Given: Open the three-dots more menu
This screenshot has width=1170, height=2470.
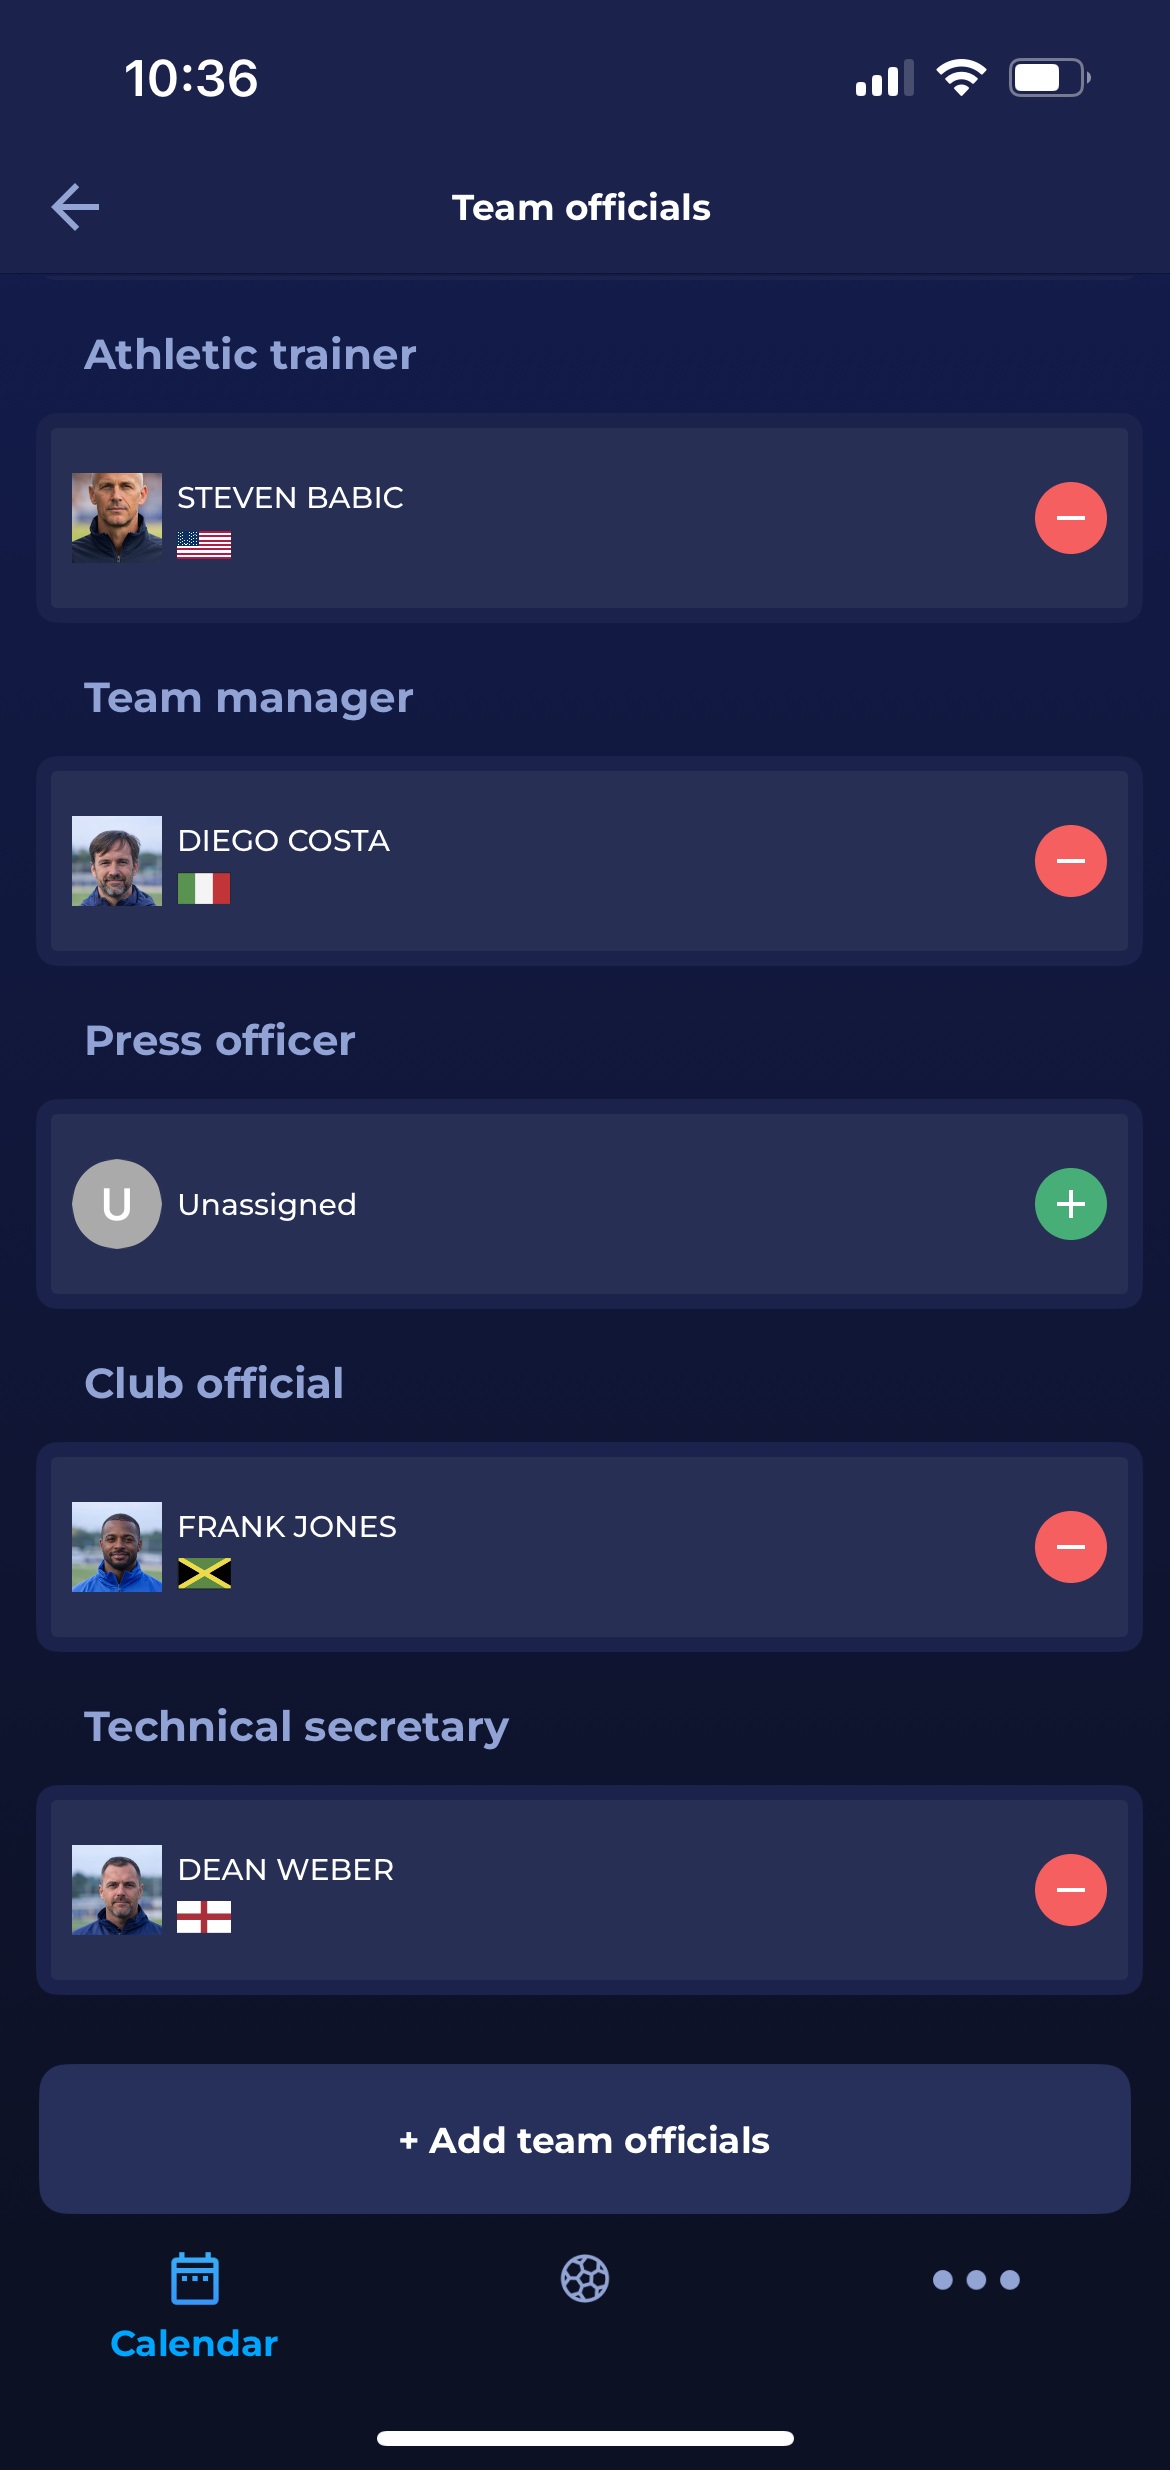Looking at the screenshot, I should point(976,2280).
